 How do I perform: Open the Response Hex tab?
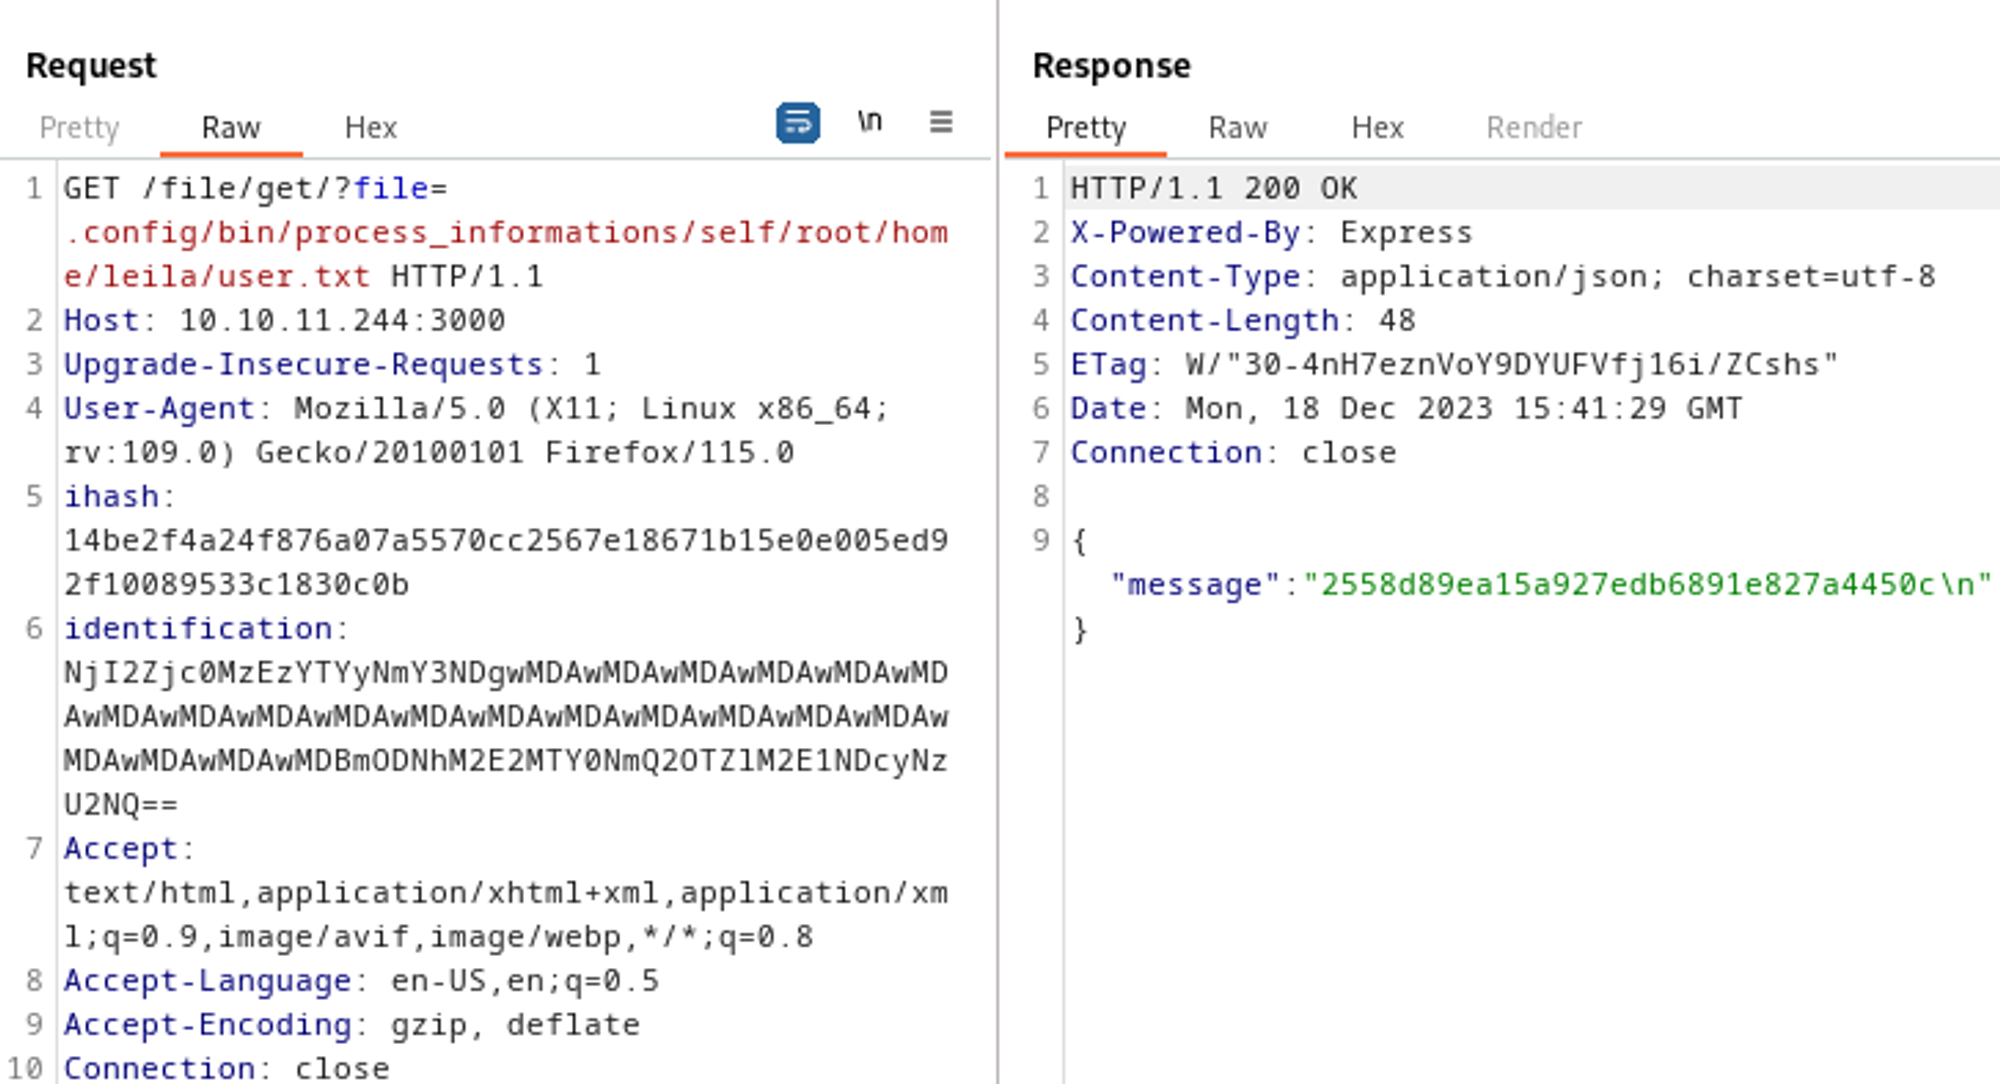(x=1377, y=128)
